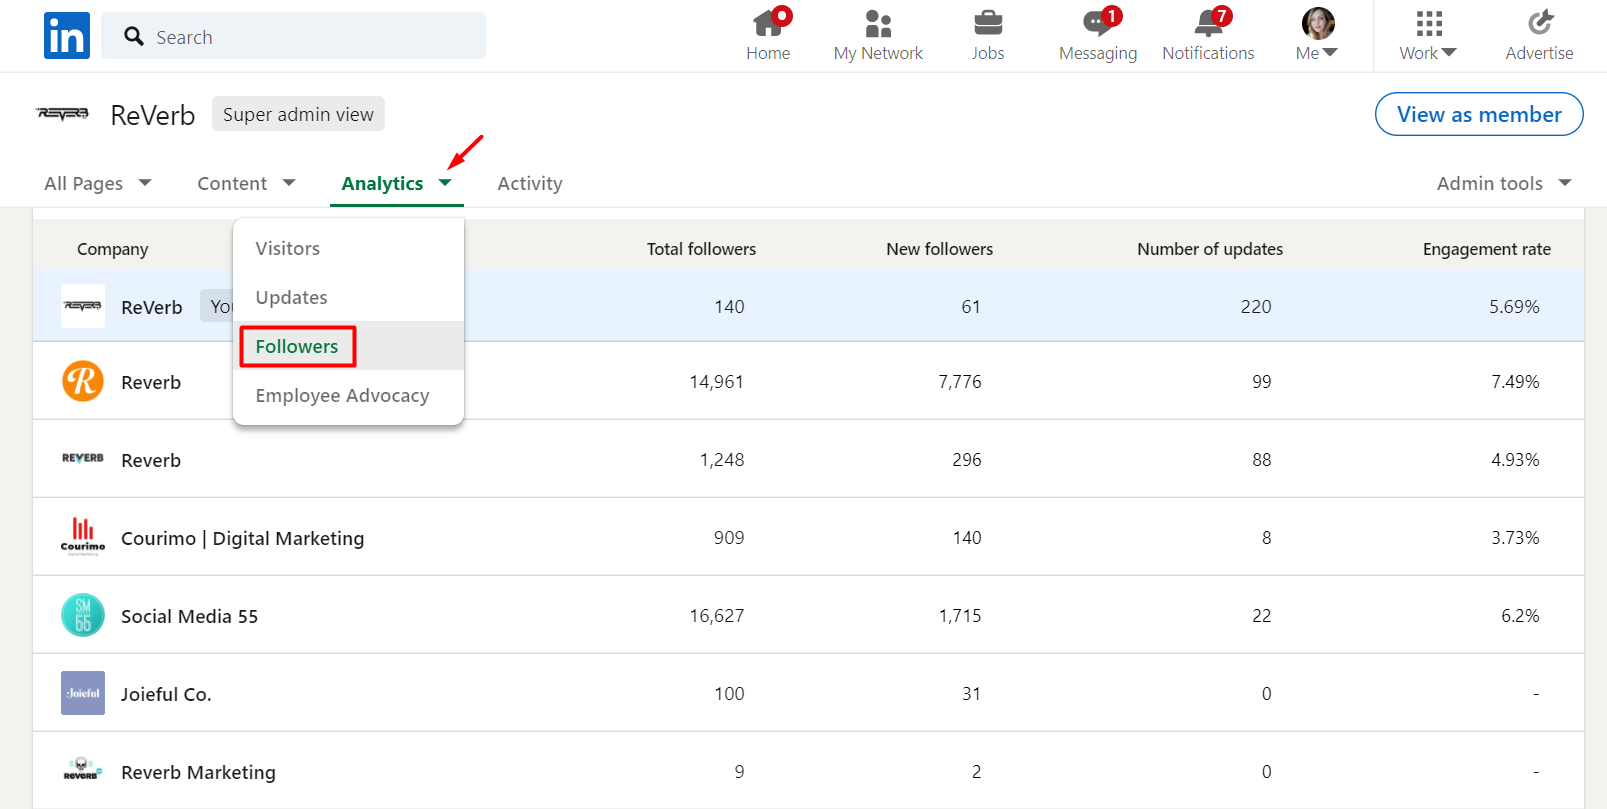Click the Analytics tab label
The height and width of the screenshot is (809, 1607).
click(x=382, y=183)
